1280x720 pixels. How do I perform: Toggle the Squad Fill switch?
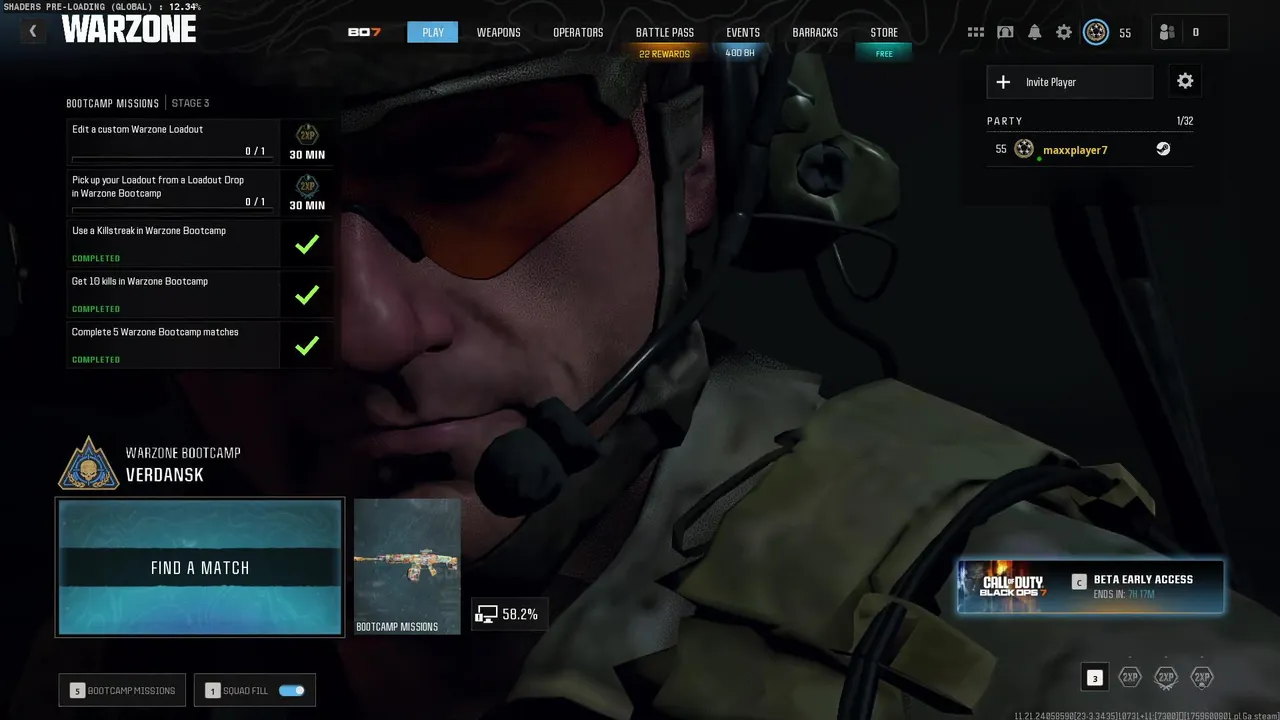tap(291, 690)
